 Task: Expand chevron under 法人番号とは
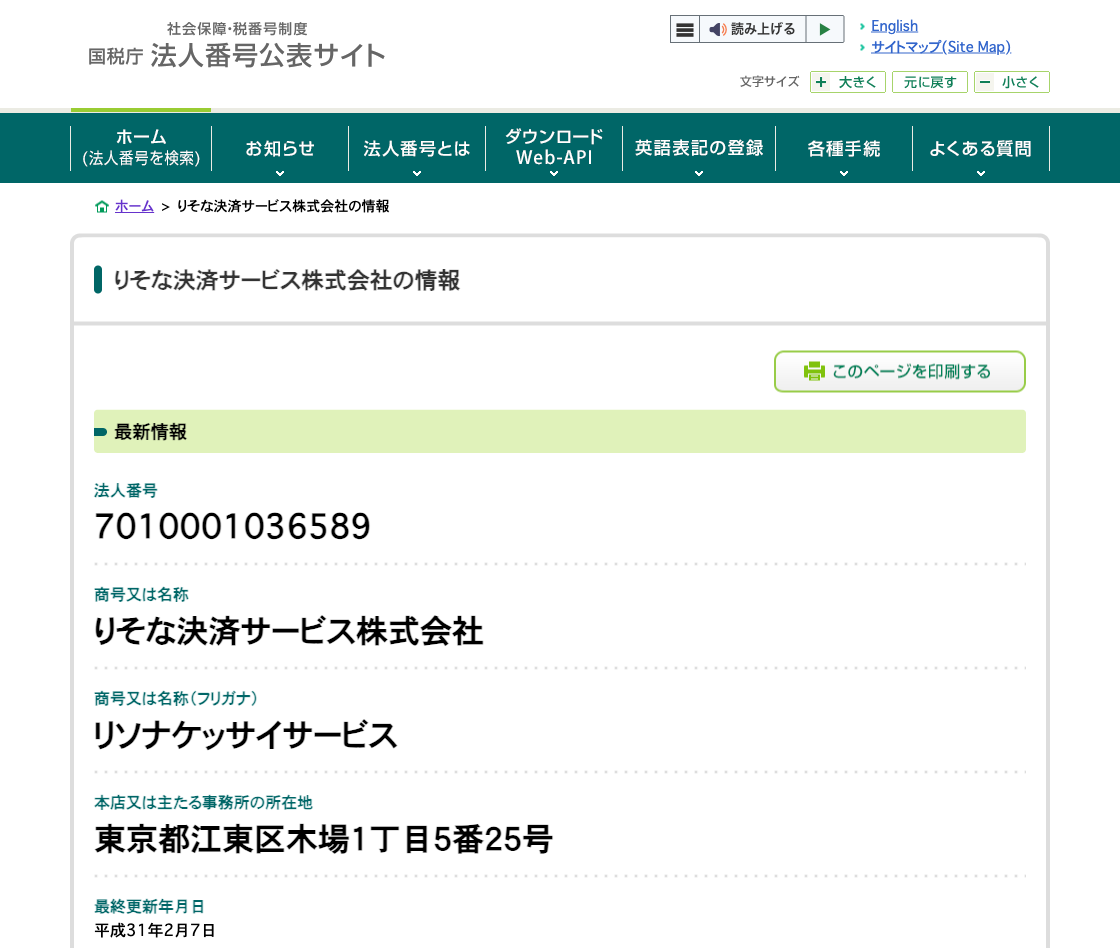[x=417, y=174]
